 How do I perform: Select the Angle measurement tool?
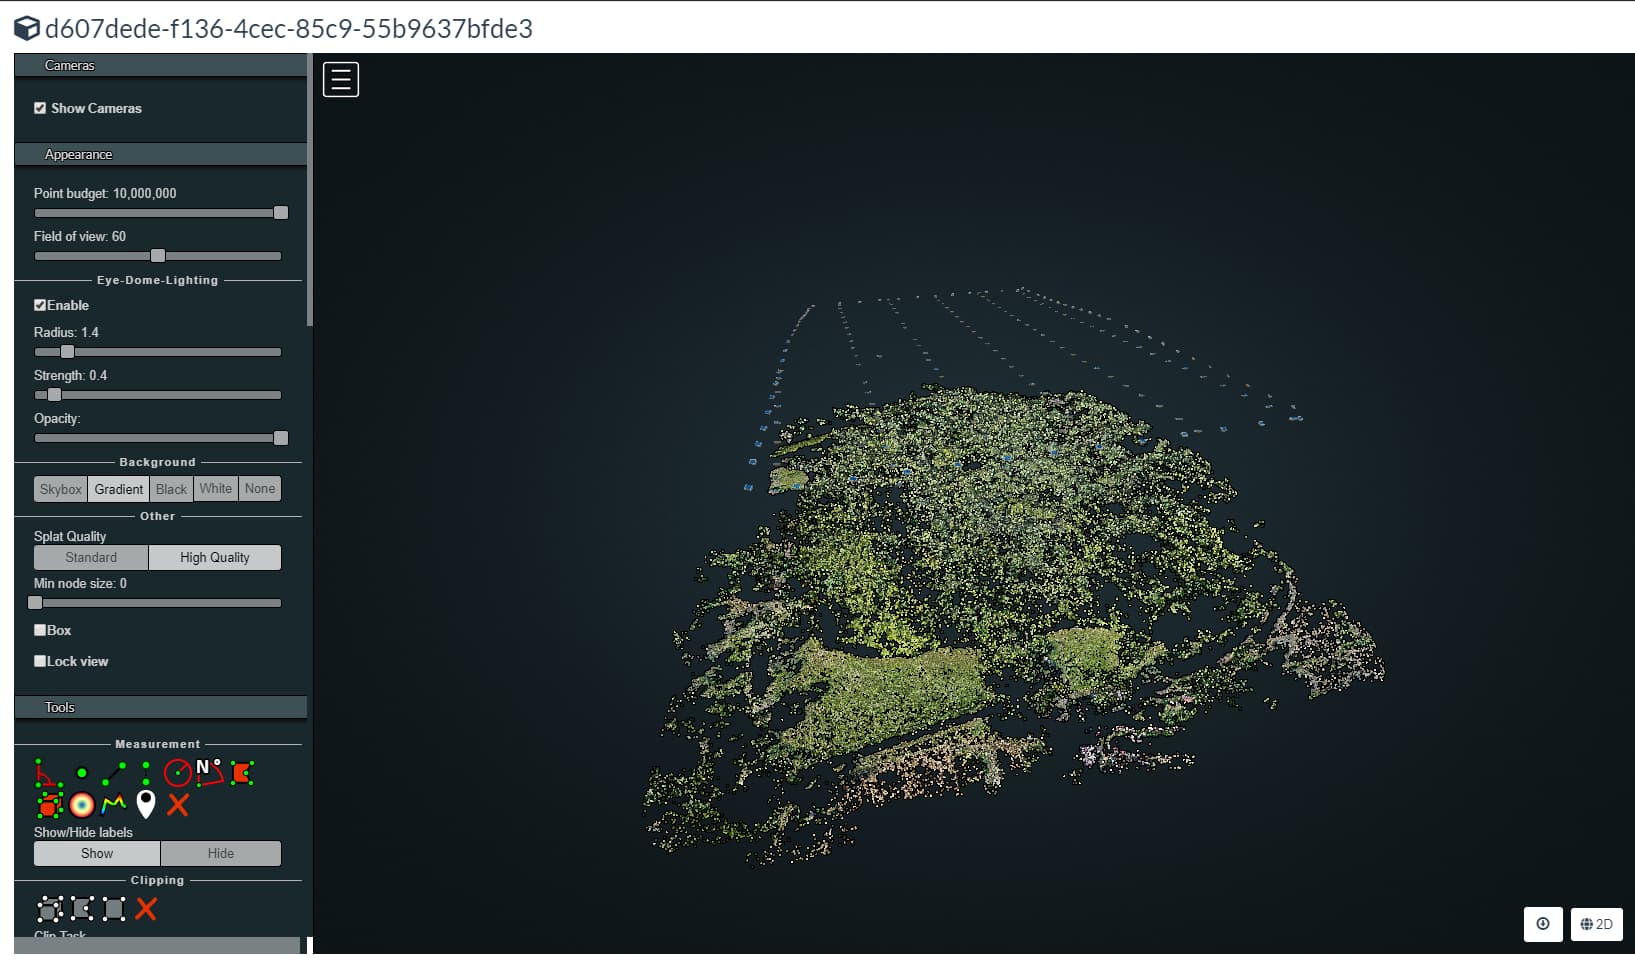coord(47,773)
